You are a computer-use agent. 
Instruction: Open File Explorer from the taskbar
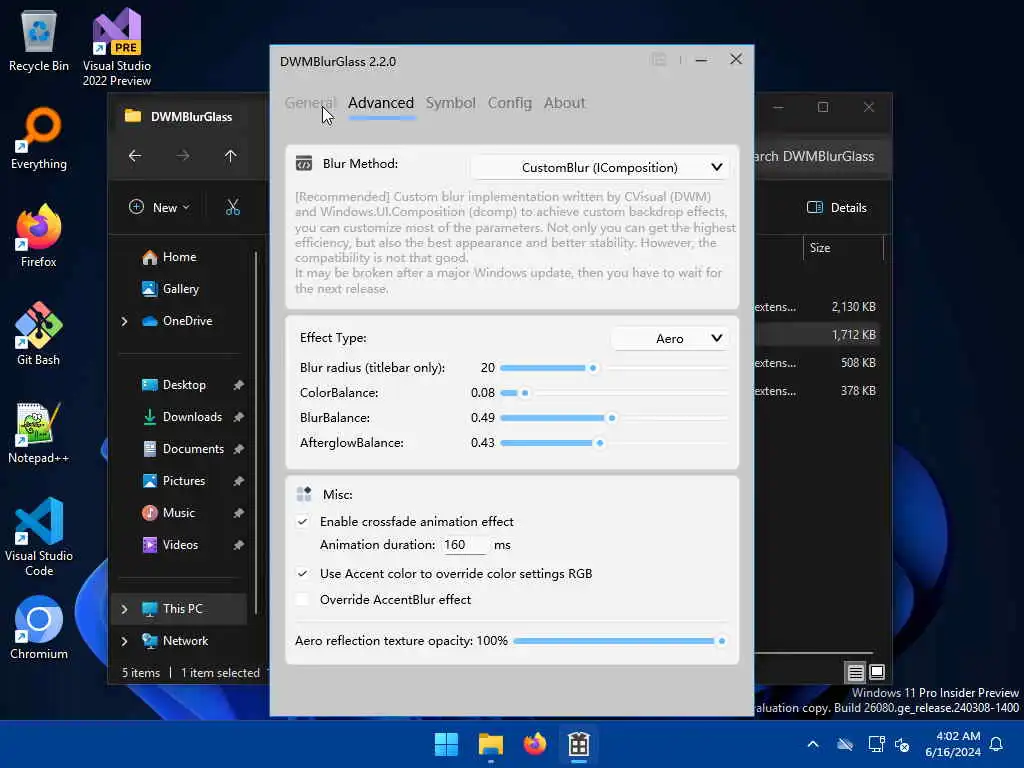[490, 744]
